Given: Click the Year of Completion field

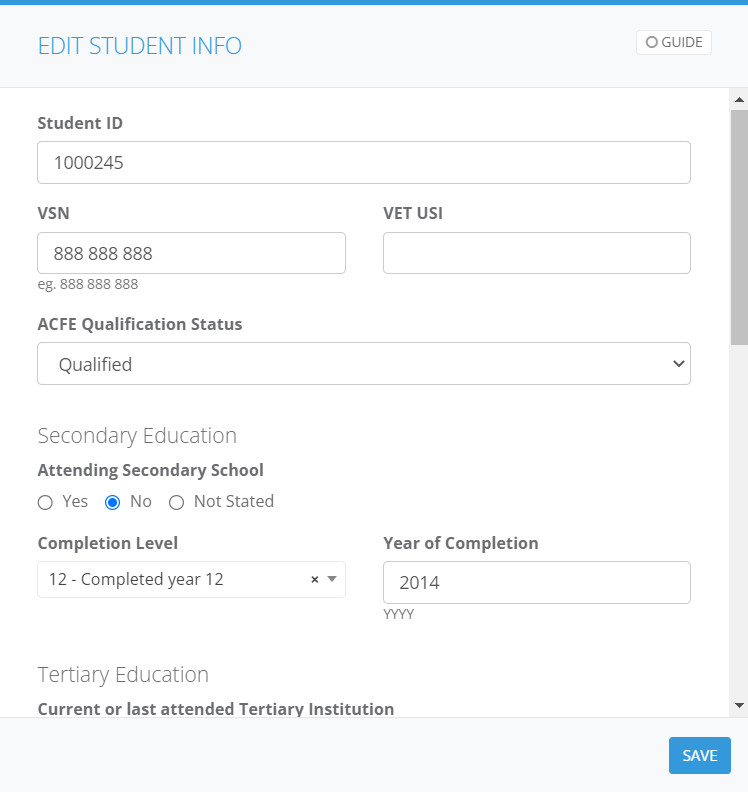Looking at the screenshot, I should (537, 582).
